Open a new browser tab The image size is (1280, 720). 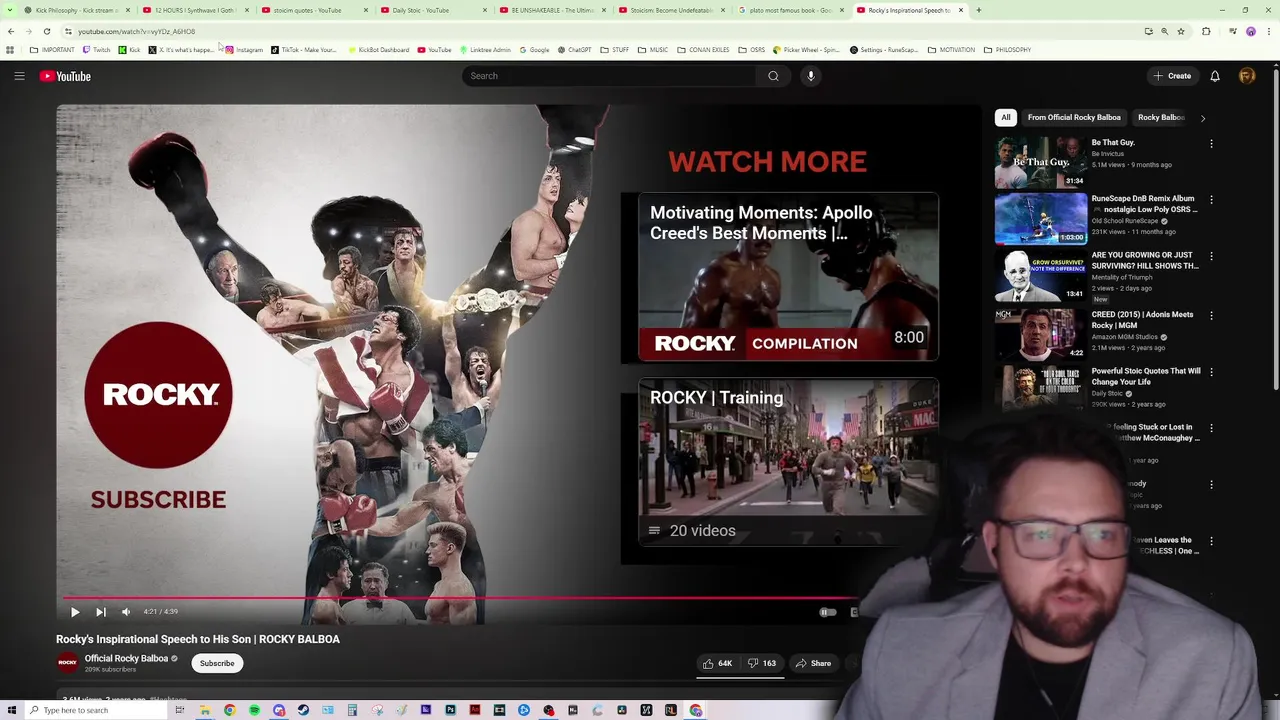(x=978, y=10)
